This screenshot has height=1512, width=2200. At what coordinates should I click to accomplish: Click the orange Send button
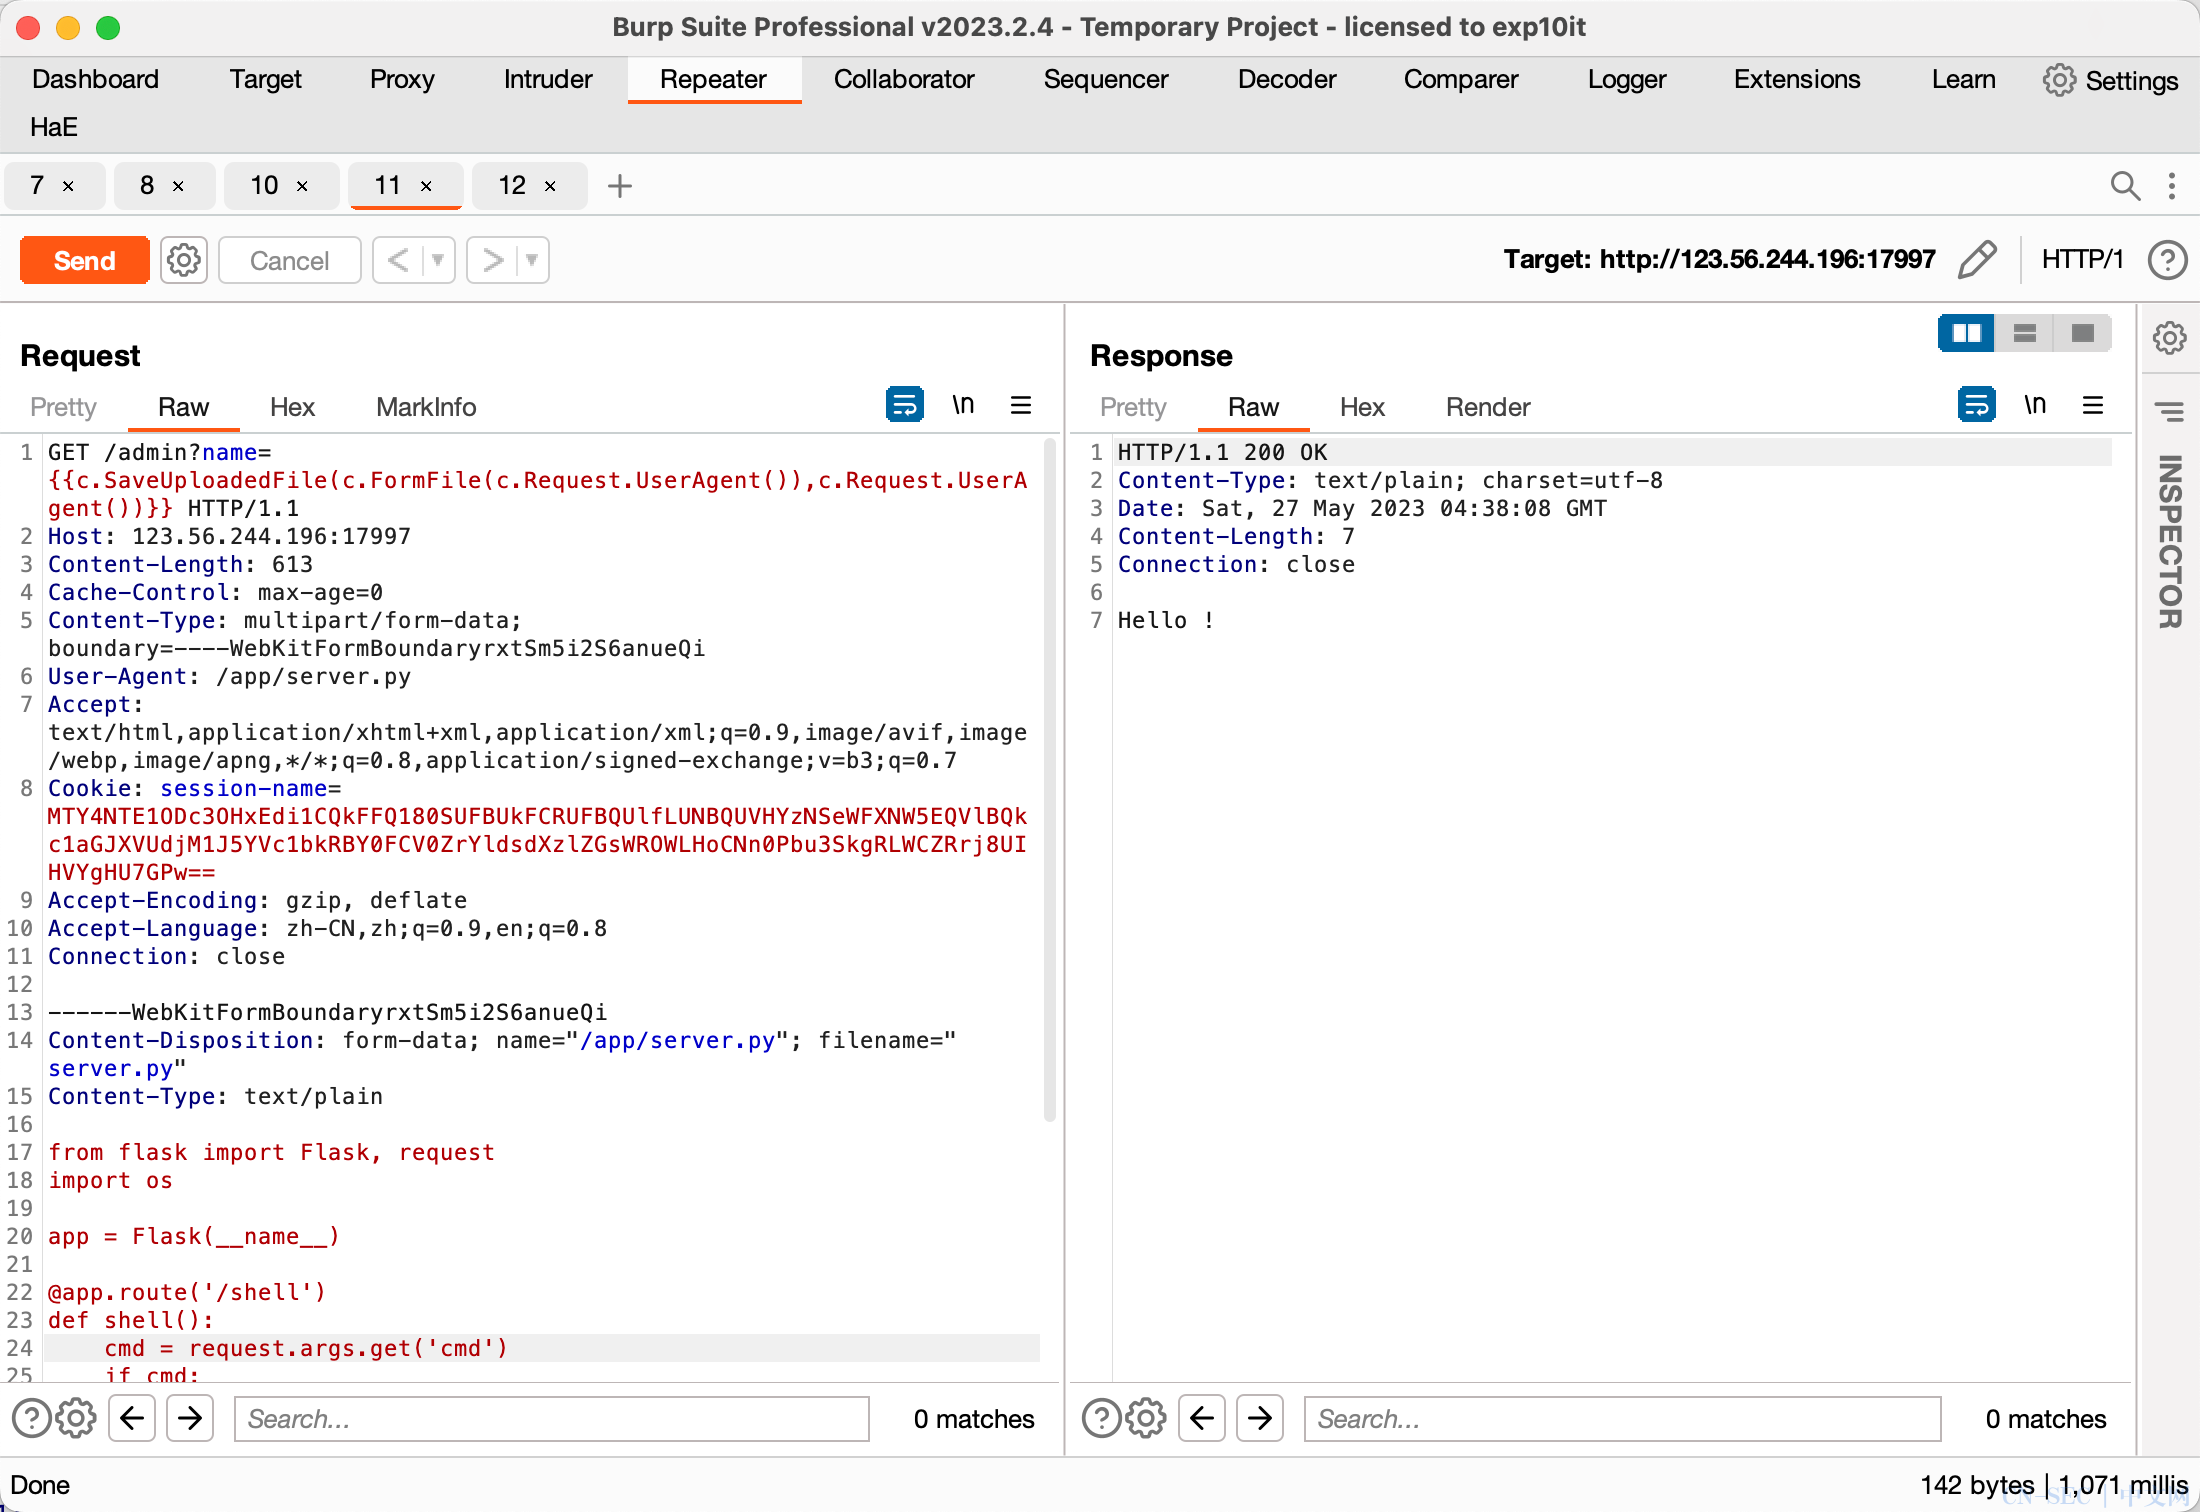[x=85, y=260]
